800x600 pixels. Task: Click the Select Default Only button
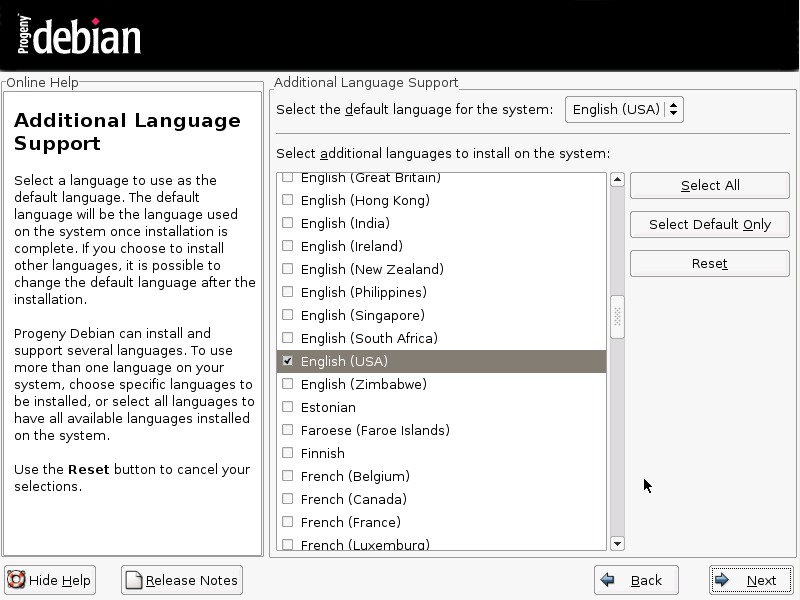pyautogui.click(x=709, y=224)
